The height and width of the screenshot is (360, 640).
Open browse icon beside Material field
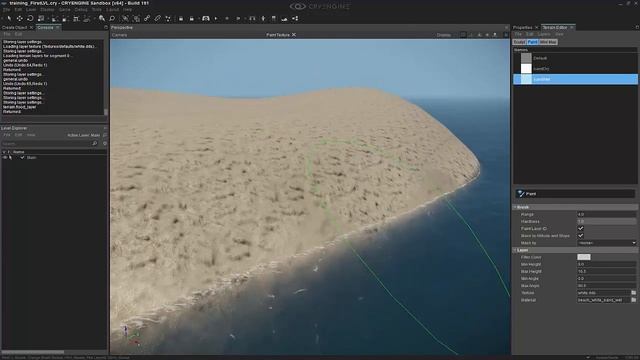(633, 300)
